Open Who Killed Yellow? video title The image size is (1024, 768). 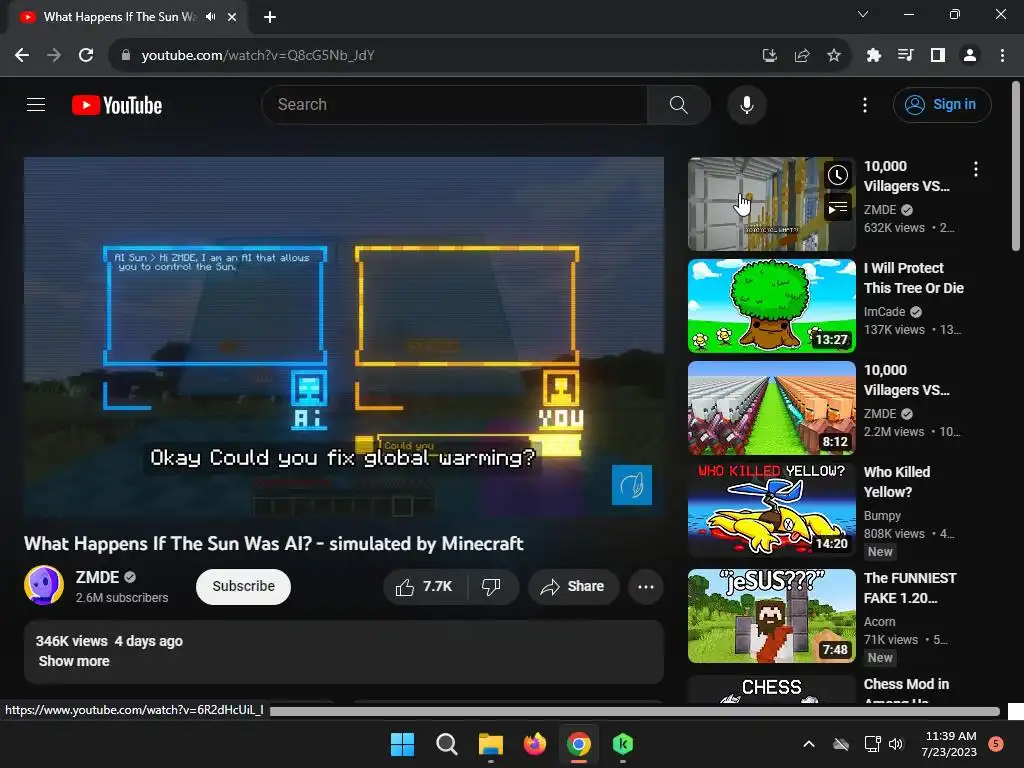[897, 482]
